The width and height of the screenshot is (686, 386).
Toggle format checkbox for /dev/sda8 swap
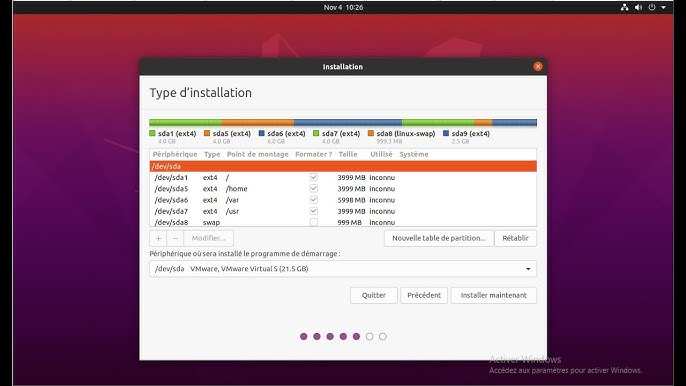314,222
